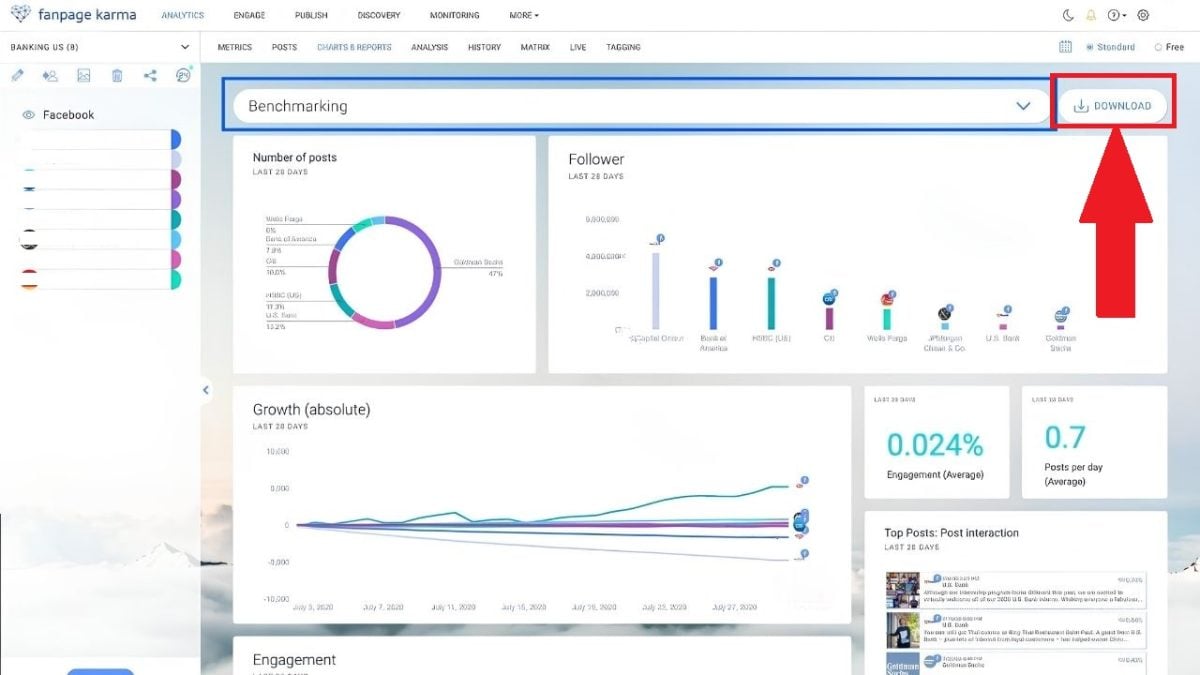This screenshot has height=675, width=1200.
Task: Click the Facebook label in the sidebar
Action: coord(68,115)
